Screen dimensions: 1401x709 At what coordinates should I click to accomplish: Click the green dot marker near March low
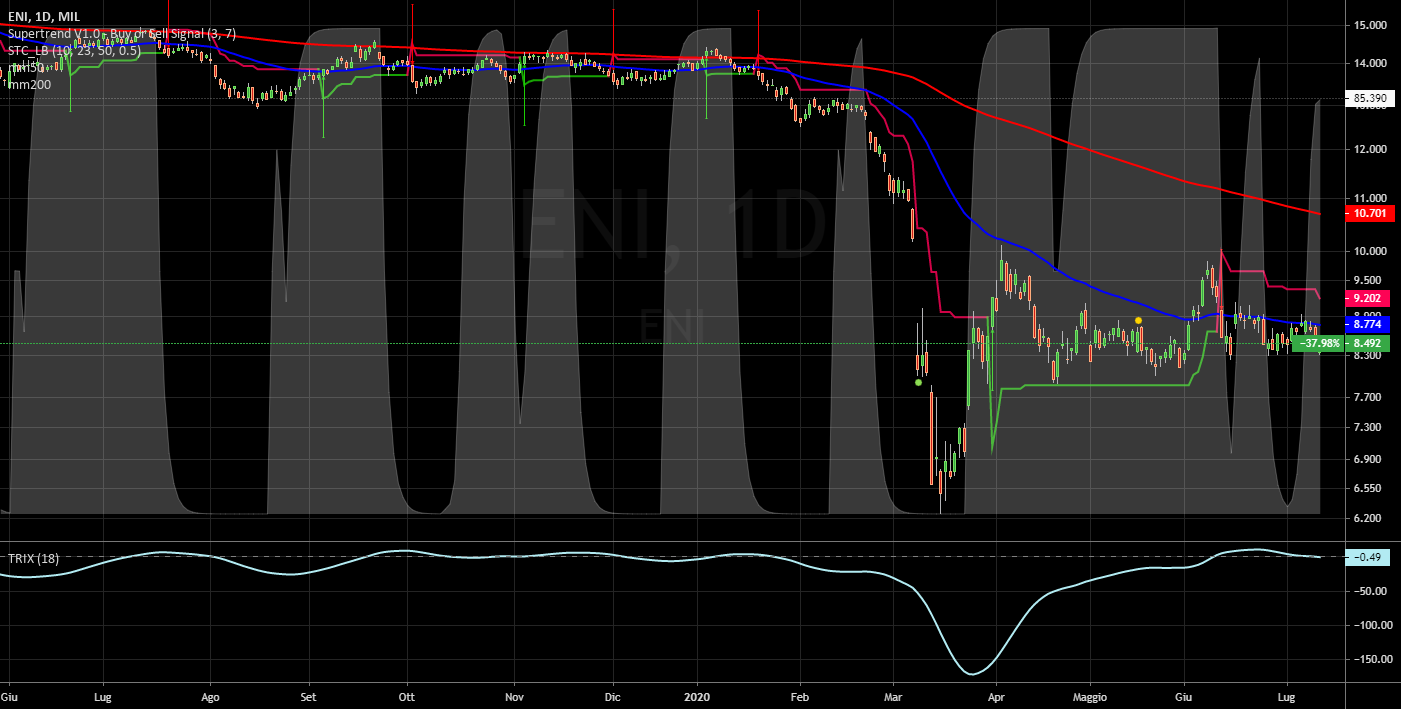pyautogui.click(x=918, y=382)
